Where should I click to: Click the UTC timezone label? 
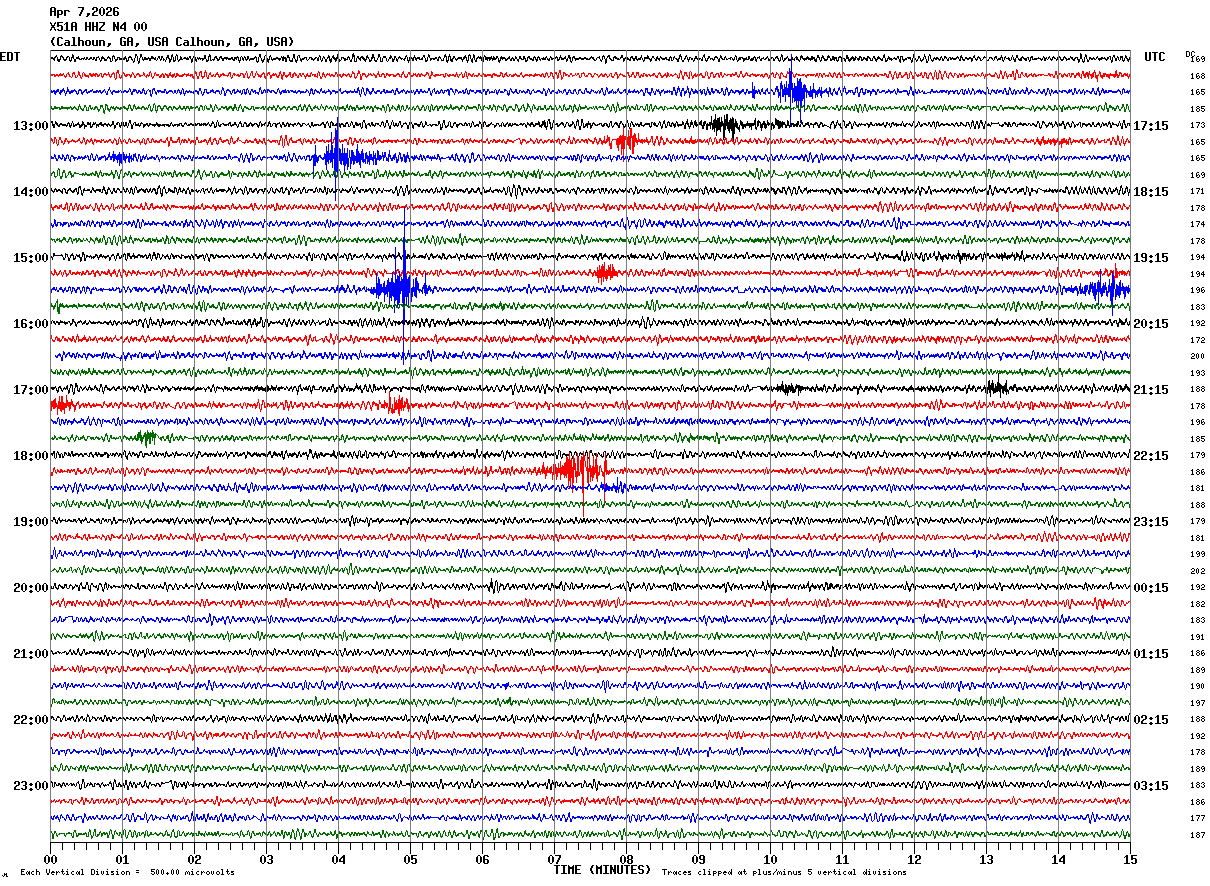pos(1155,57)
